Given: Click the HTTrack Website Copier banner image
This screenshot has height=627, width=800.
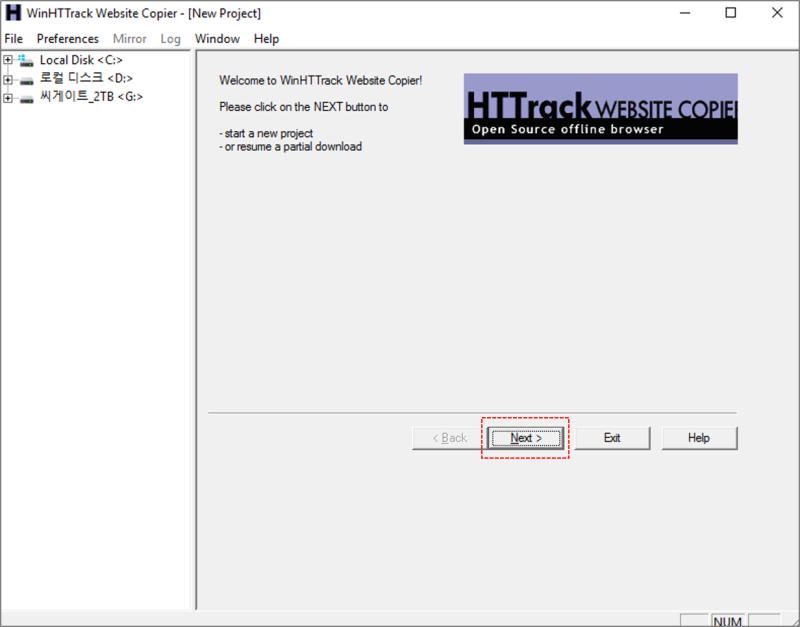Looking at the screenshot, I should point(601,109).
